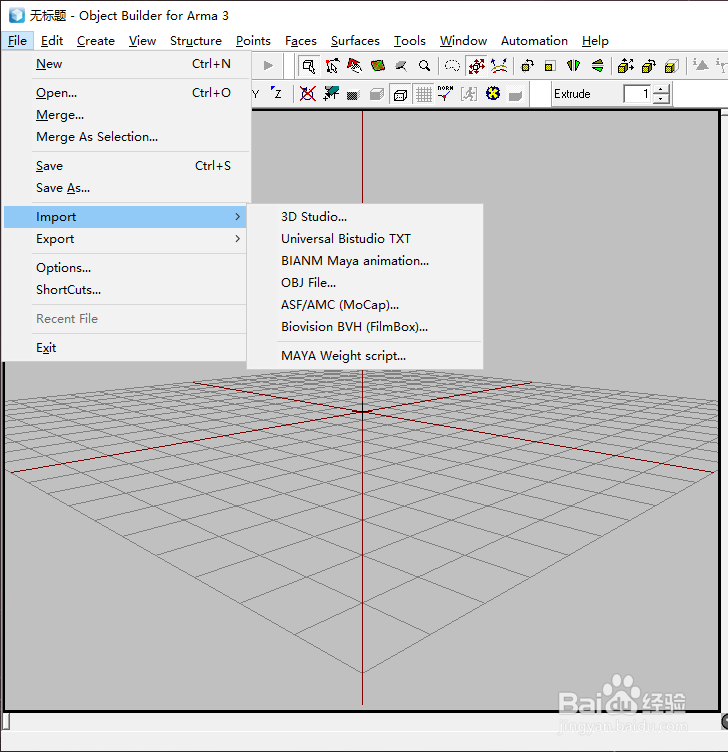Open the Structure menu
The height and width of the screenshot is (752, 728).
pos(196,41)
